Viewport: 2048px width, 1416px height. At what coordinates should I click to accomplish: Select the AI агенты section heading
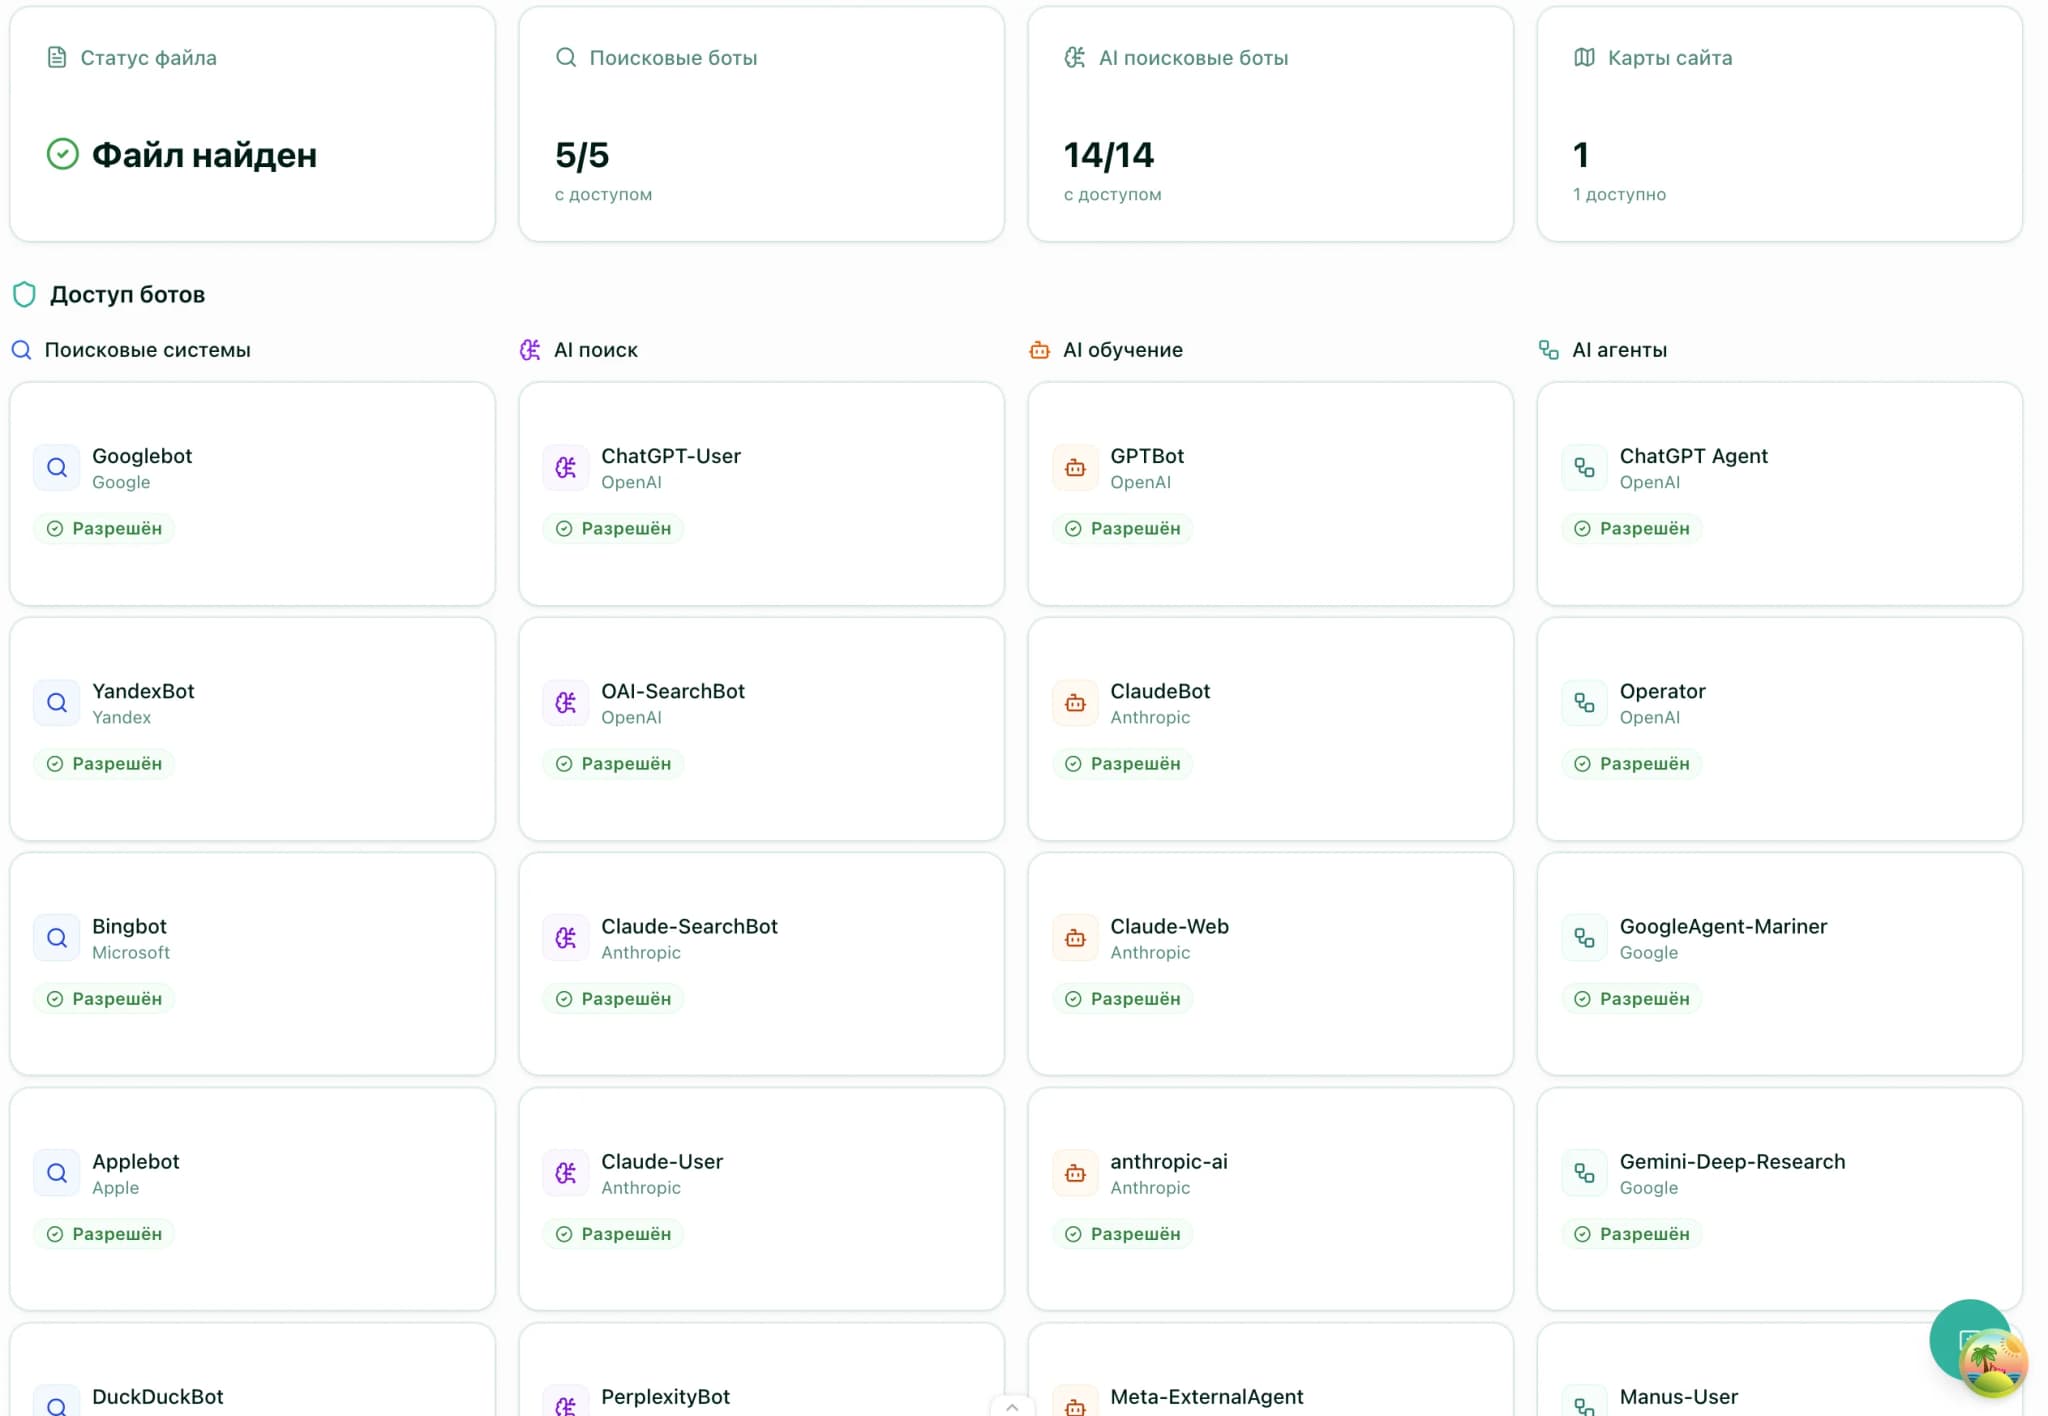(x=1618, y=350)
